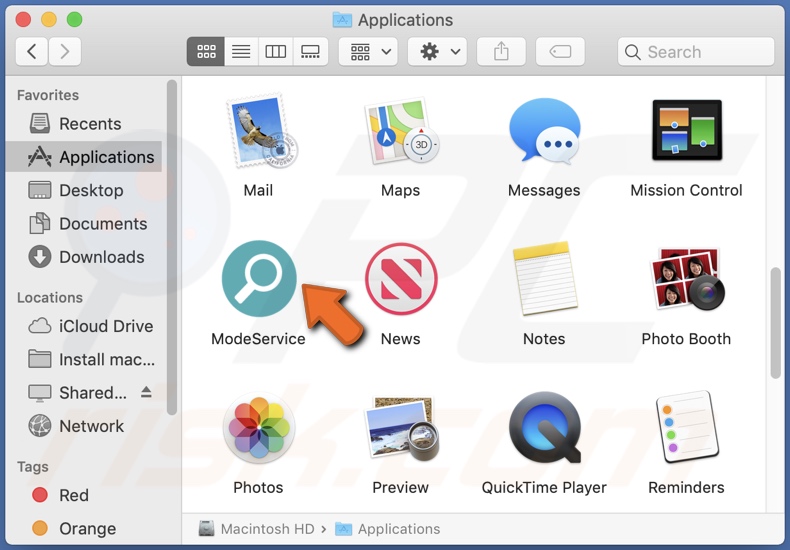
Task: Open iCloud Drive in the sidebar
Action: (84, 326)
